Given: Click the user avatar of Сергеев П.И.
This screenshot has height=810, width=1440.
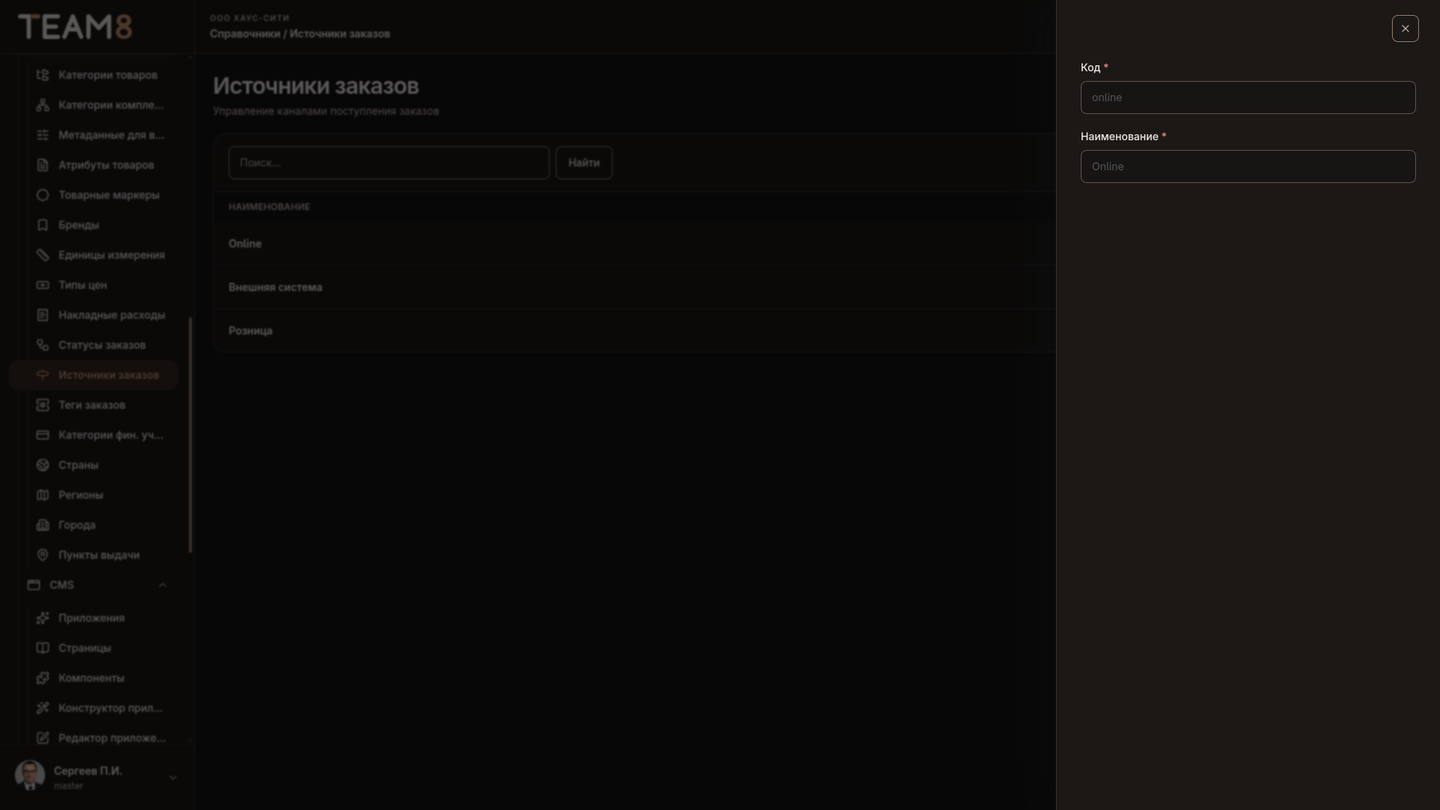Looking at the screenshot, I should pyautogui.click(x=30, y=775).
